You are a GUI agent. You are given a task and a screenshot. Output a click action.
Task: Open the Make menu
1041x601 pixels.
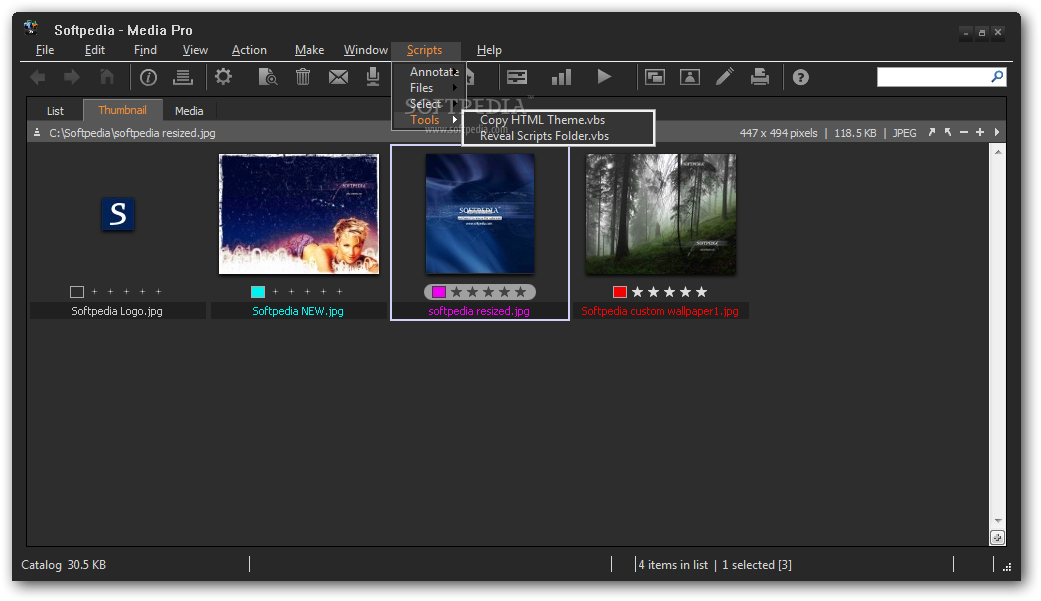(x=309, y=50)
